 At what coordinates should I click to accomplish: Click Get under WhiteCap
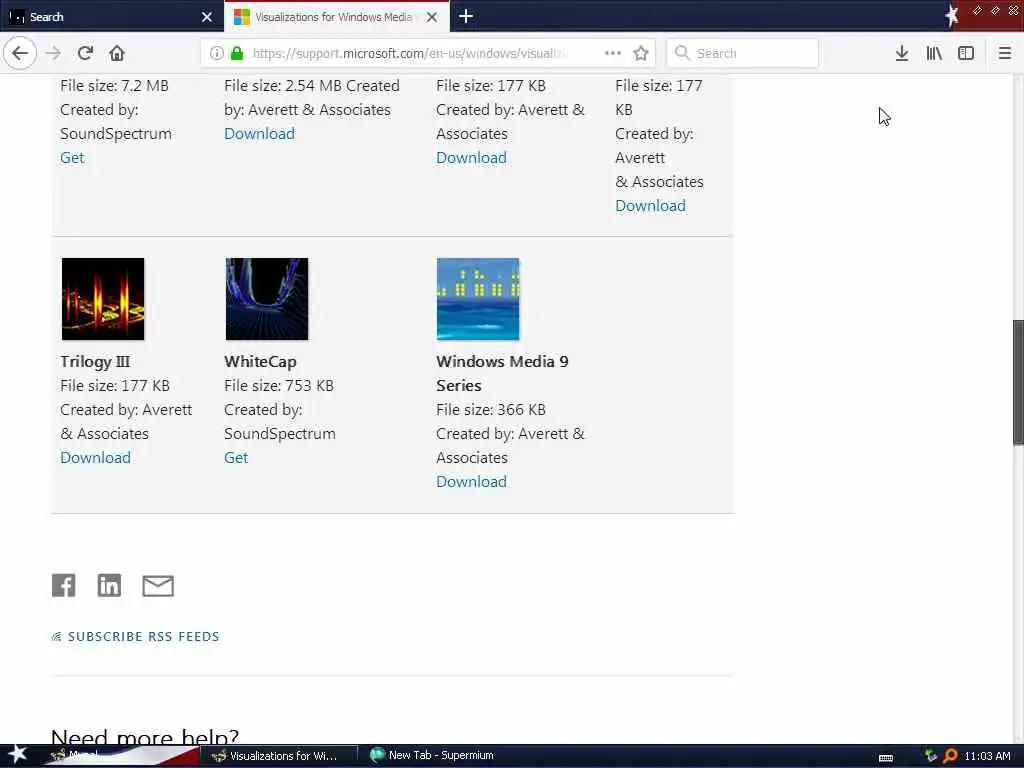236,457
